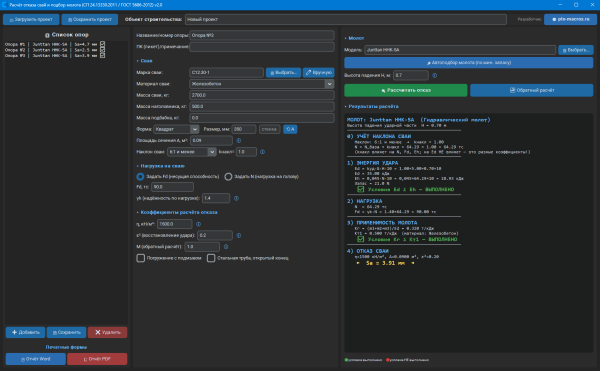Click the blue recalculate area A button
The width and height of the screenshot is (600, 371).
[290, 129]
